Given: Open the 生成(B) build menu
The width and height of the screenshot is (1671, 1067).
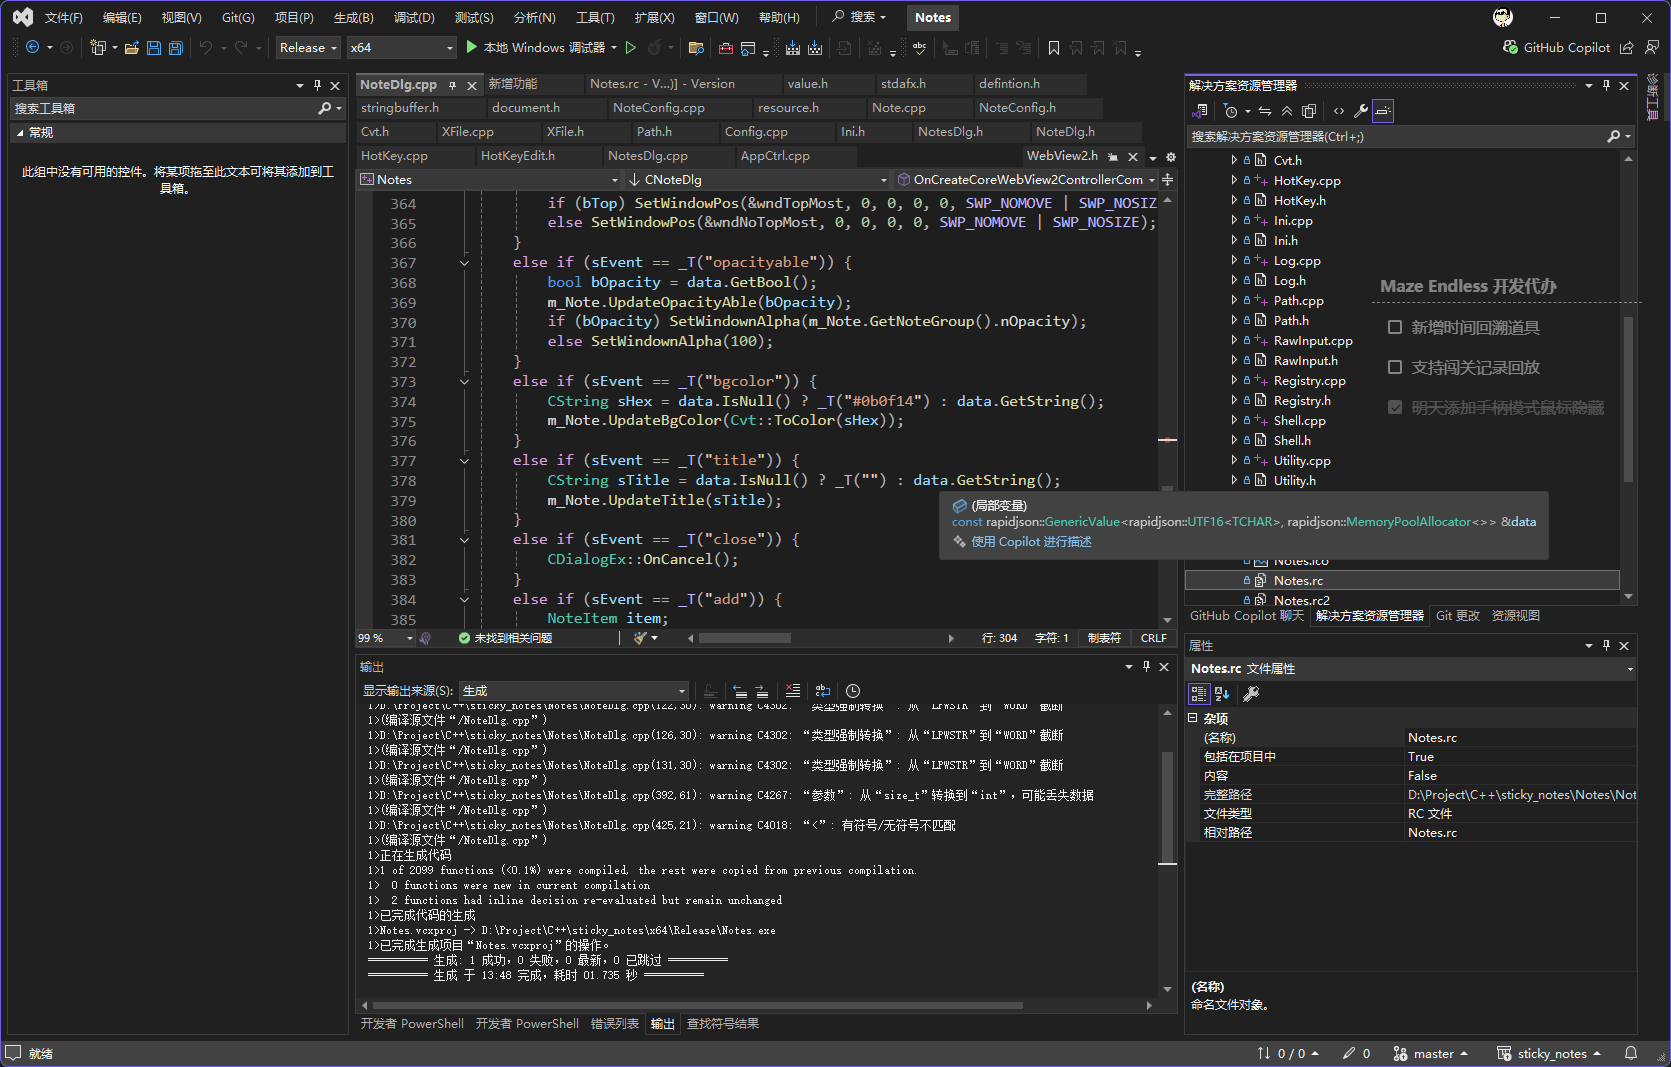Looking at the screenshot, I should pyautogui.click(x=353, y=18).
